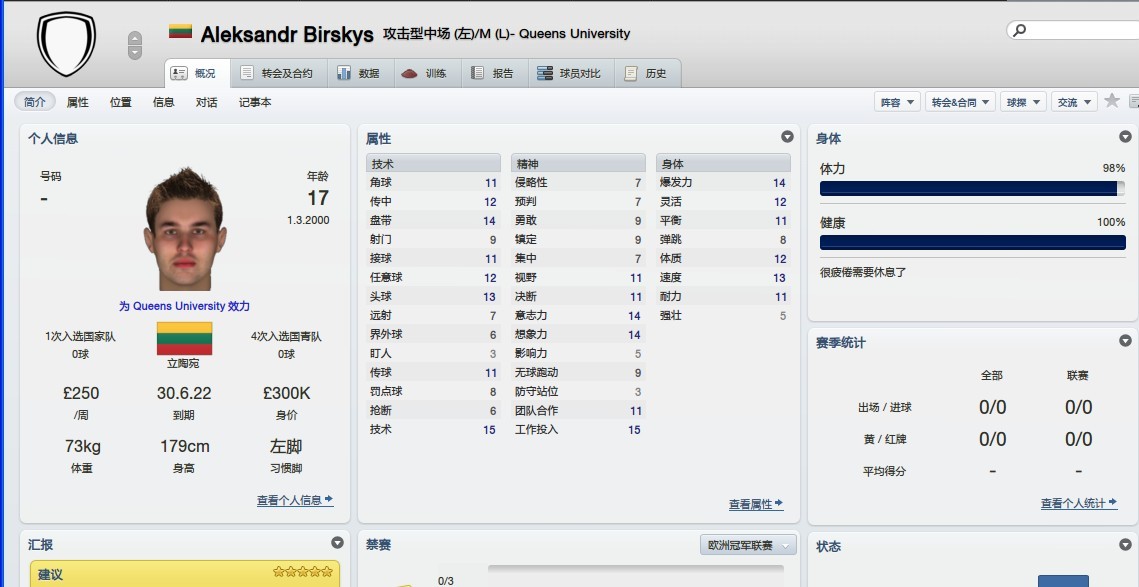Viewport: 1139px width, 587px height.
Task: Open the 概况 overview tab
Action: click(x=197, y=73)
